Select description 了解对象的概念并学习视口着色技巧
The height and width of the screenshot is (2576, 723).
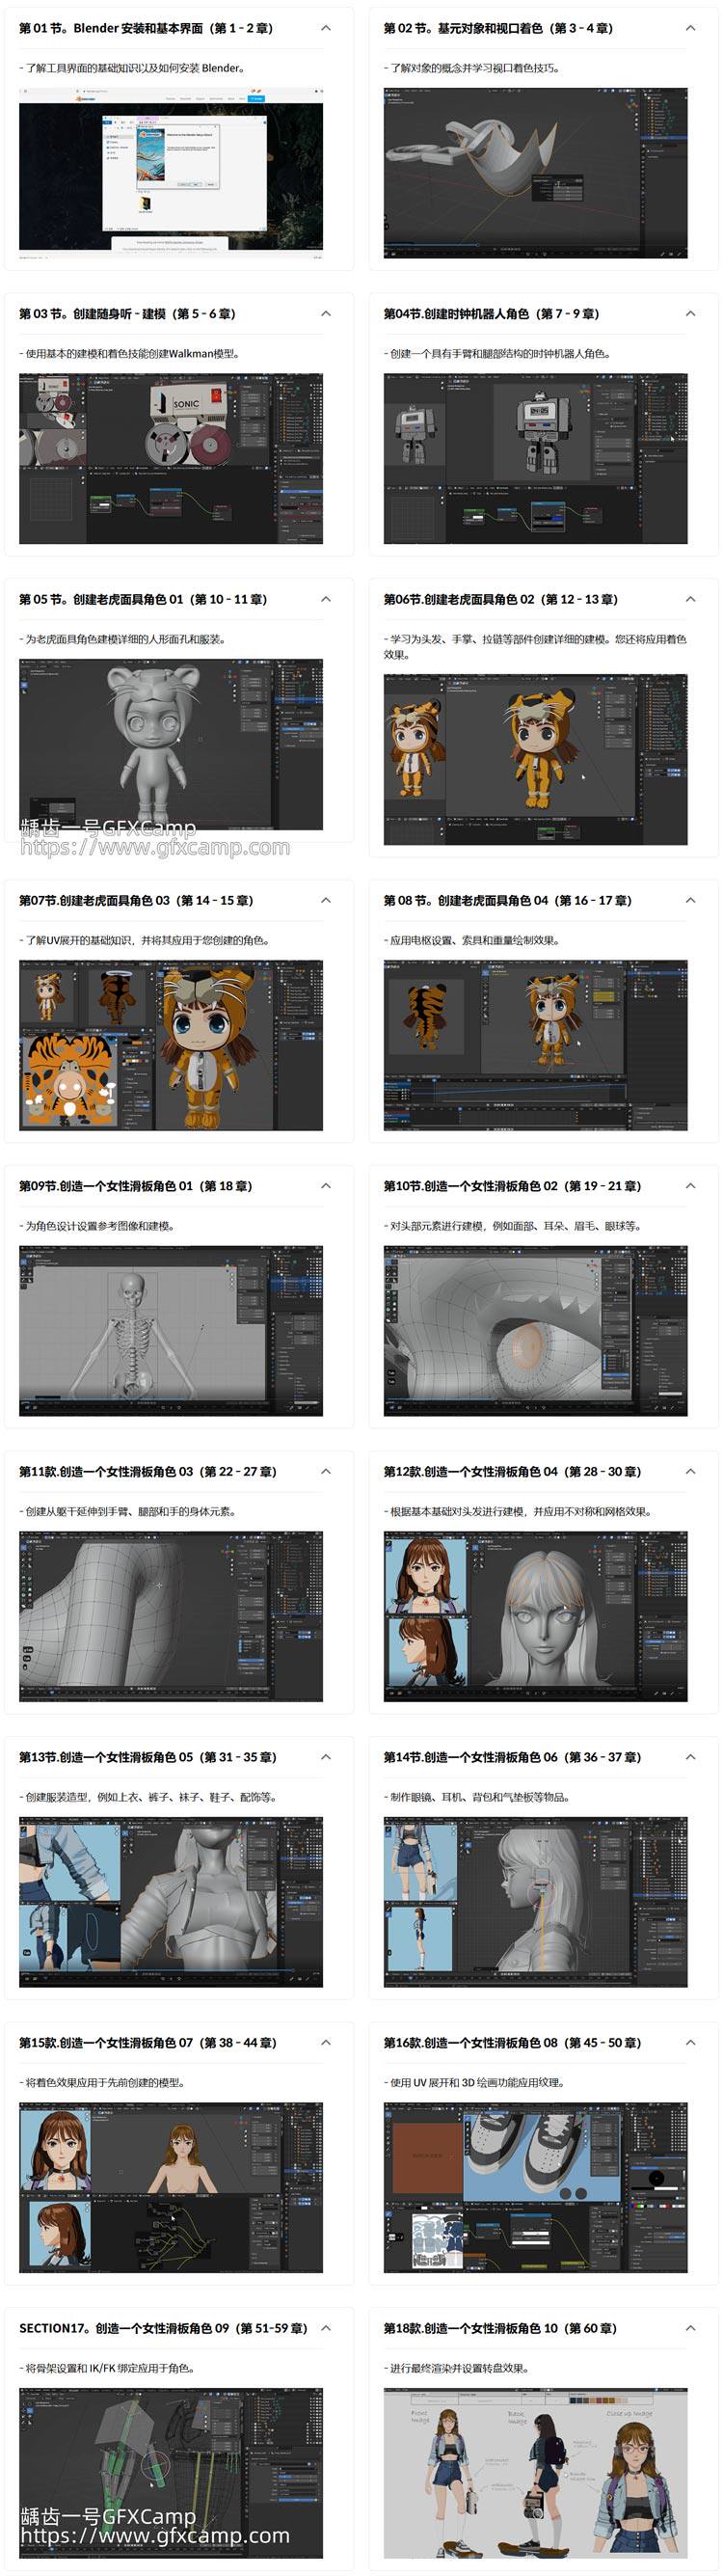pyautogui.click(x=474, y=68)
